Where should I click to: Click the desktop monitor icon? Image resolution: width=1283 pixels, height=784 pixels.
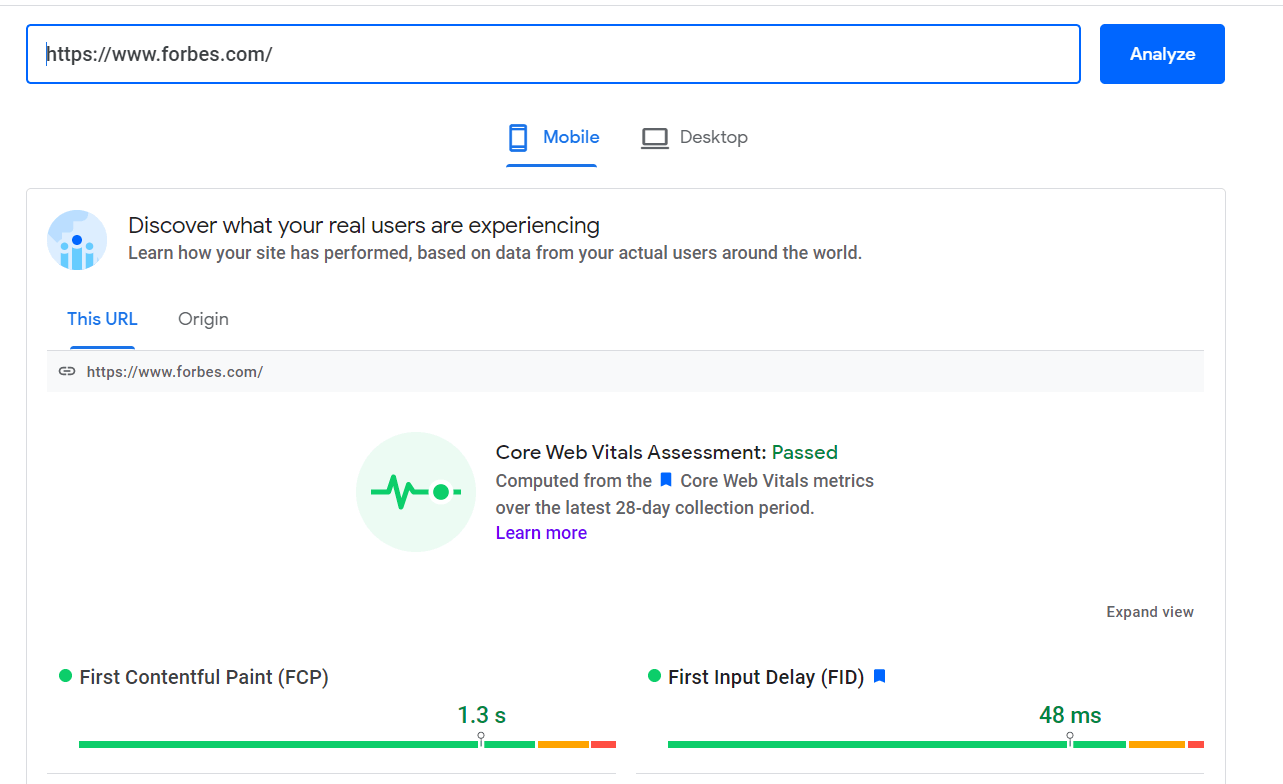pos(655,138)
